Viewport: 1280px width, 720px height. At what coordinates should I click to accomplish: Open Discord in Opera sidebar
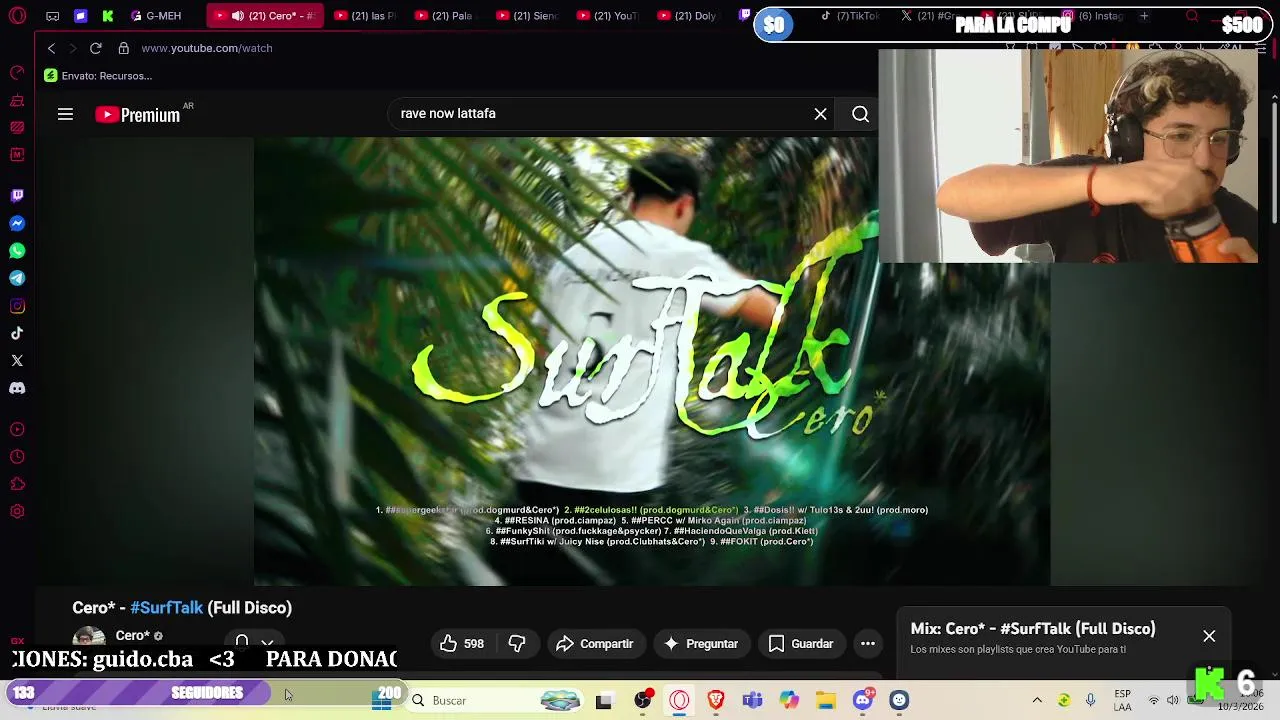[x=17, y=388]
